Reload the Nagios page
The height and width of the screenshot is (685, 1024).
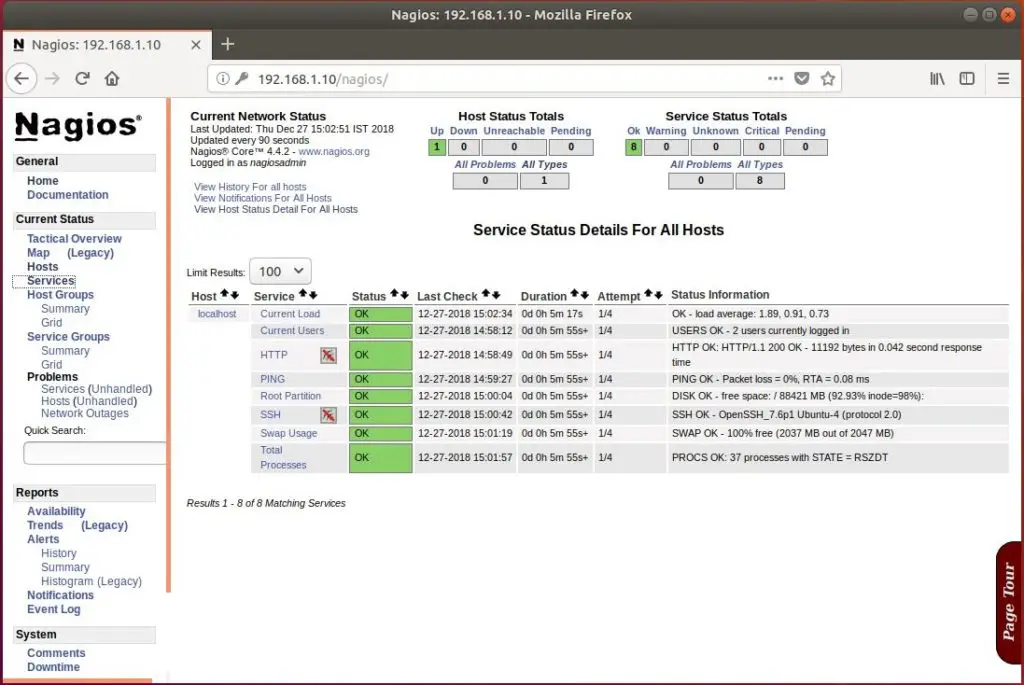(82, 78)
